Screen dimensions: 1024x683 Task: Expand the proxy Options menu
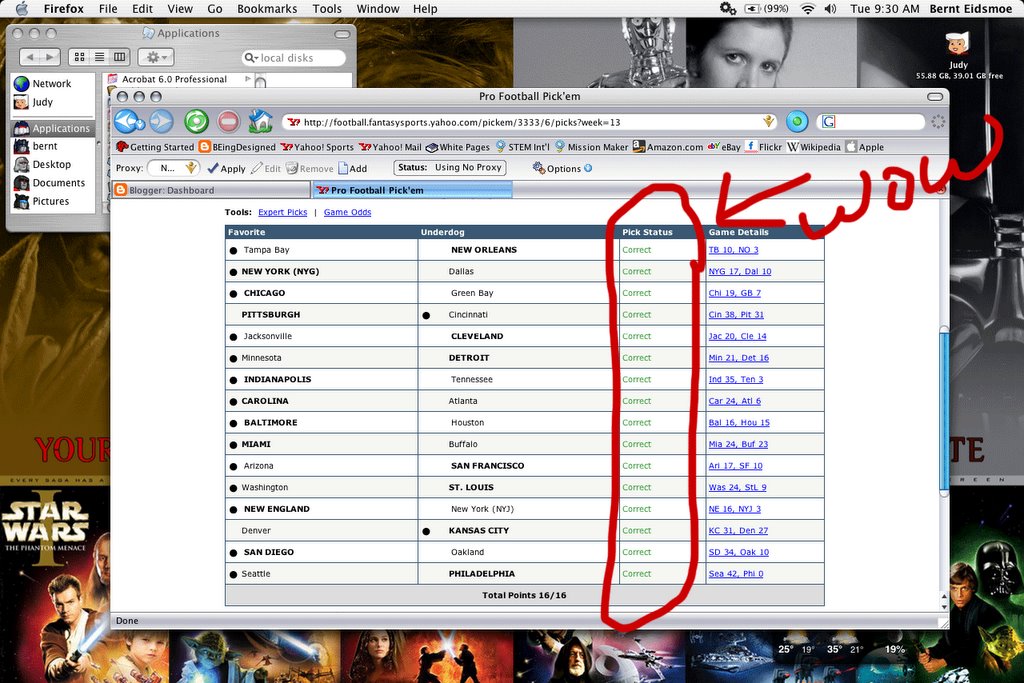(x=561, y=169)
